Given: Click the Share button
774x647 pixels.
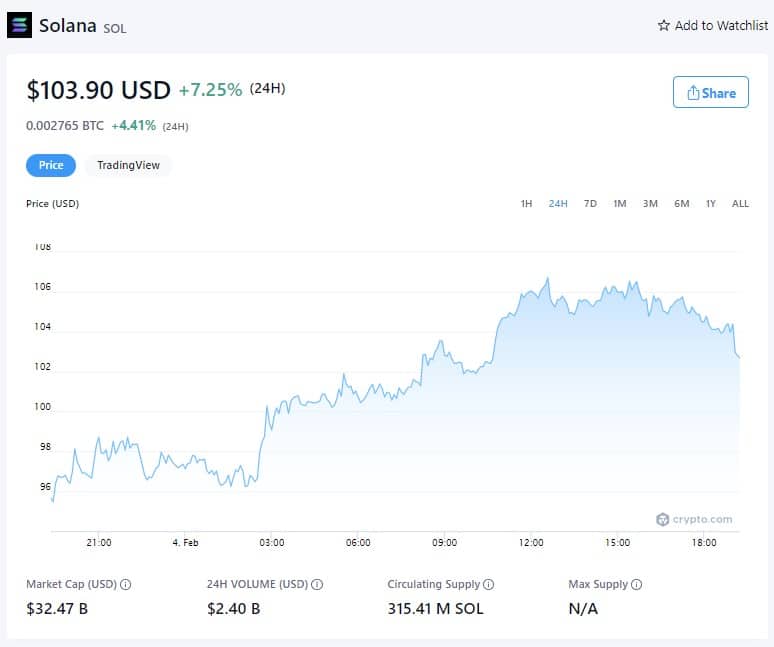Looking at the screenshot, I should coord(710,92).
